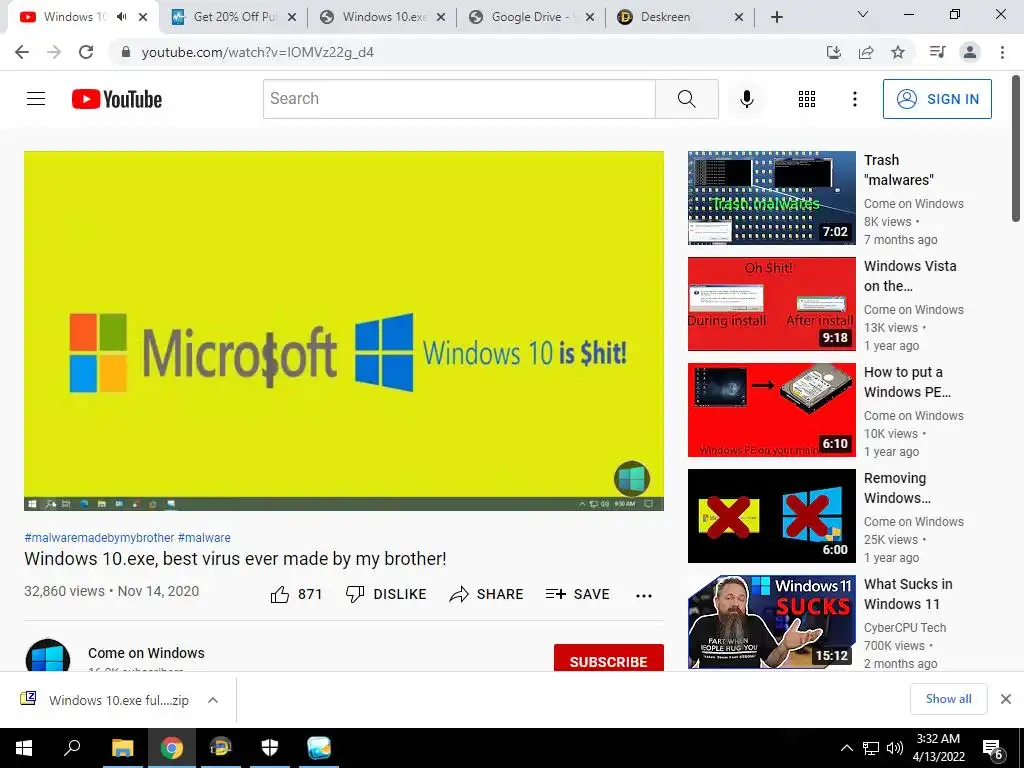Open the YouTube hamburger guide menu
1024x768 pixels.
click(x=36, y=99)
